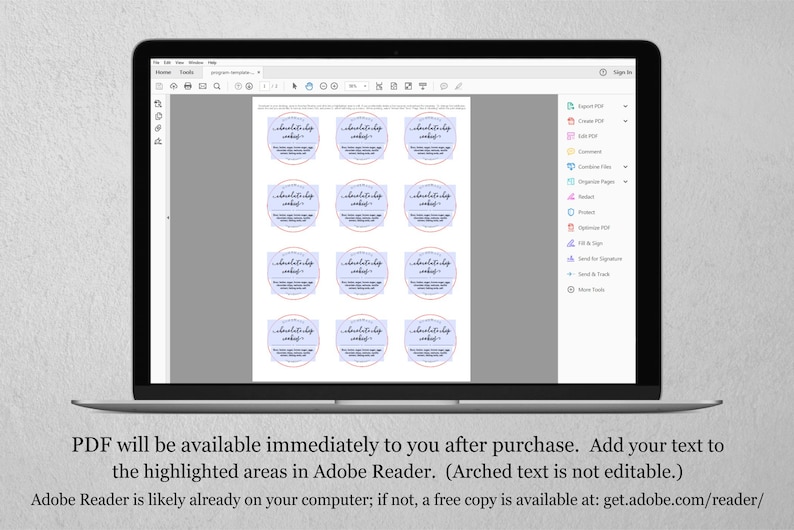
Task: Click the zoom in plus icon
Action: pyautogui.click(x=334, y=86)
